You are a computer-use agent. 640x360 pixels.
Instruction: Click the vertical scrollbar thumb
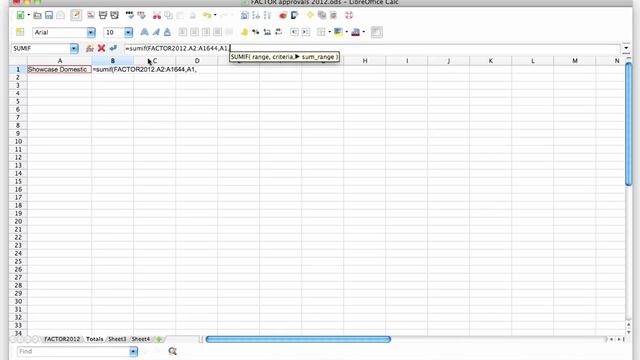pos(629,124)
